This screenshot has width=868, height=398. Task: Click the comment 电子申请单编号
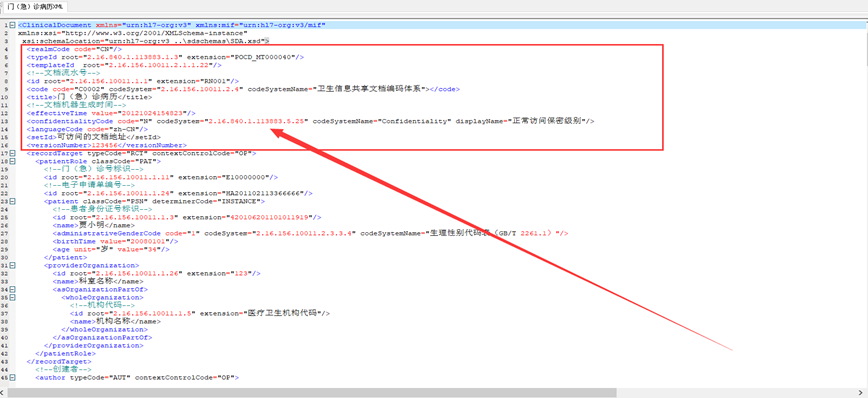[89, 185]
